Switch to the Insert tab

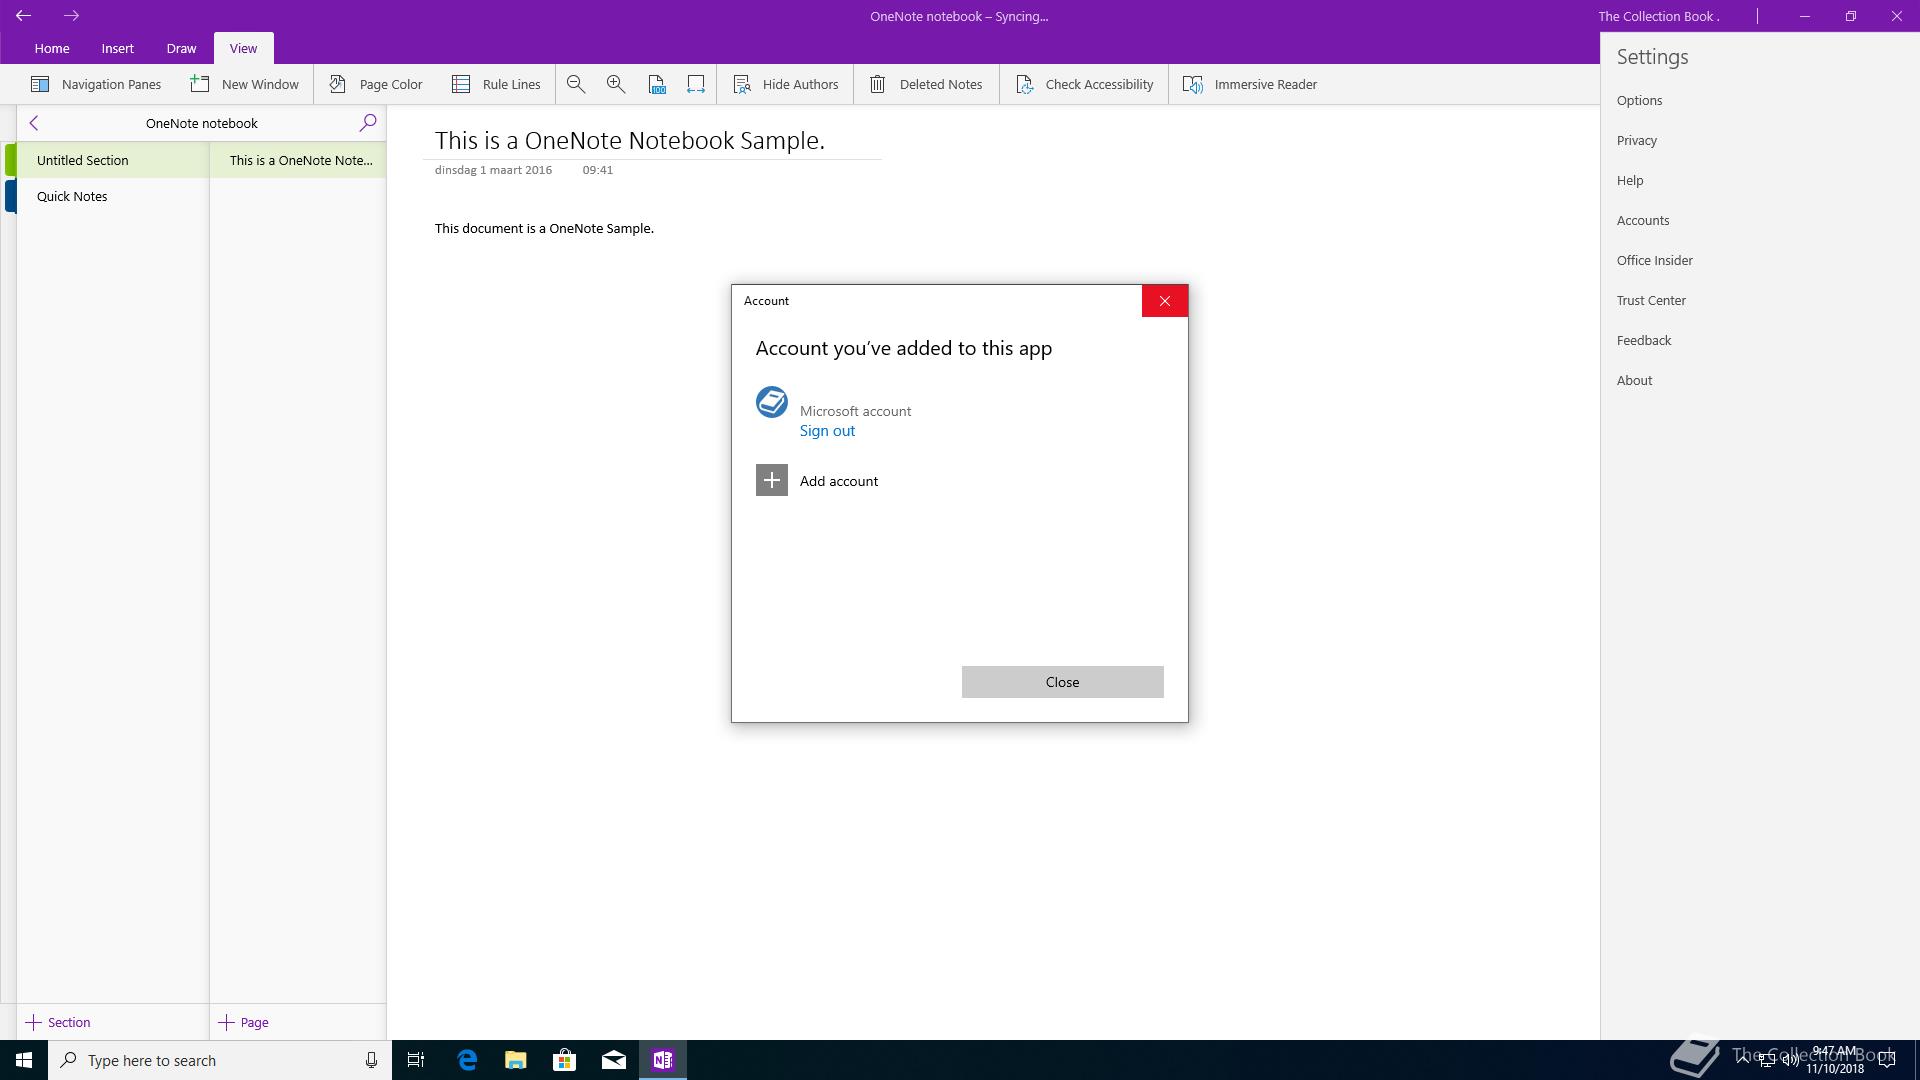click(x=117, y=48)
